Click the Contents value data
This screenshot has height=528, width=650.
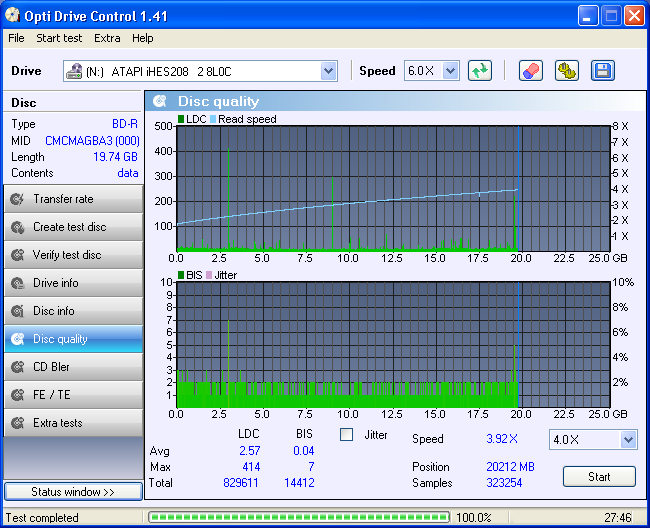pyautogui.click(x=128, y=173)
